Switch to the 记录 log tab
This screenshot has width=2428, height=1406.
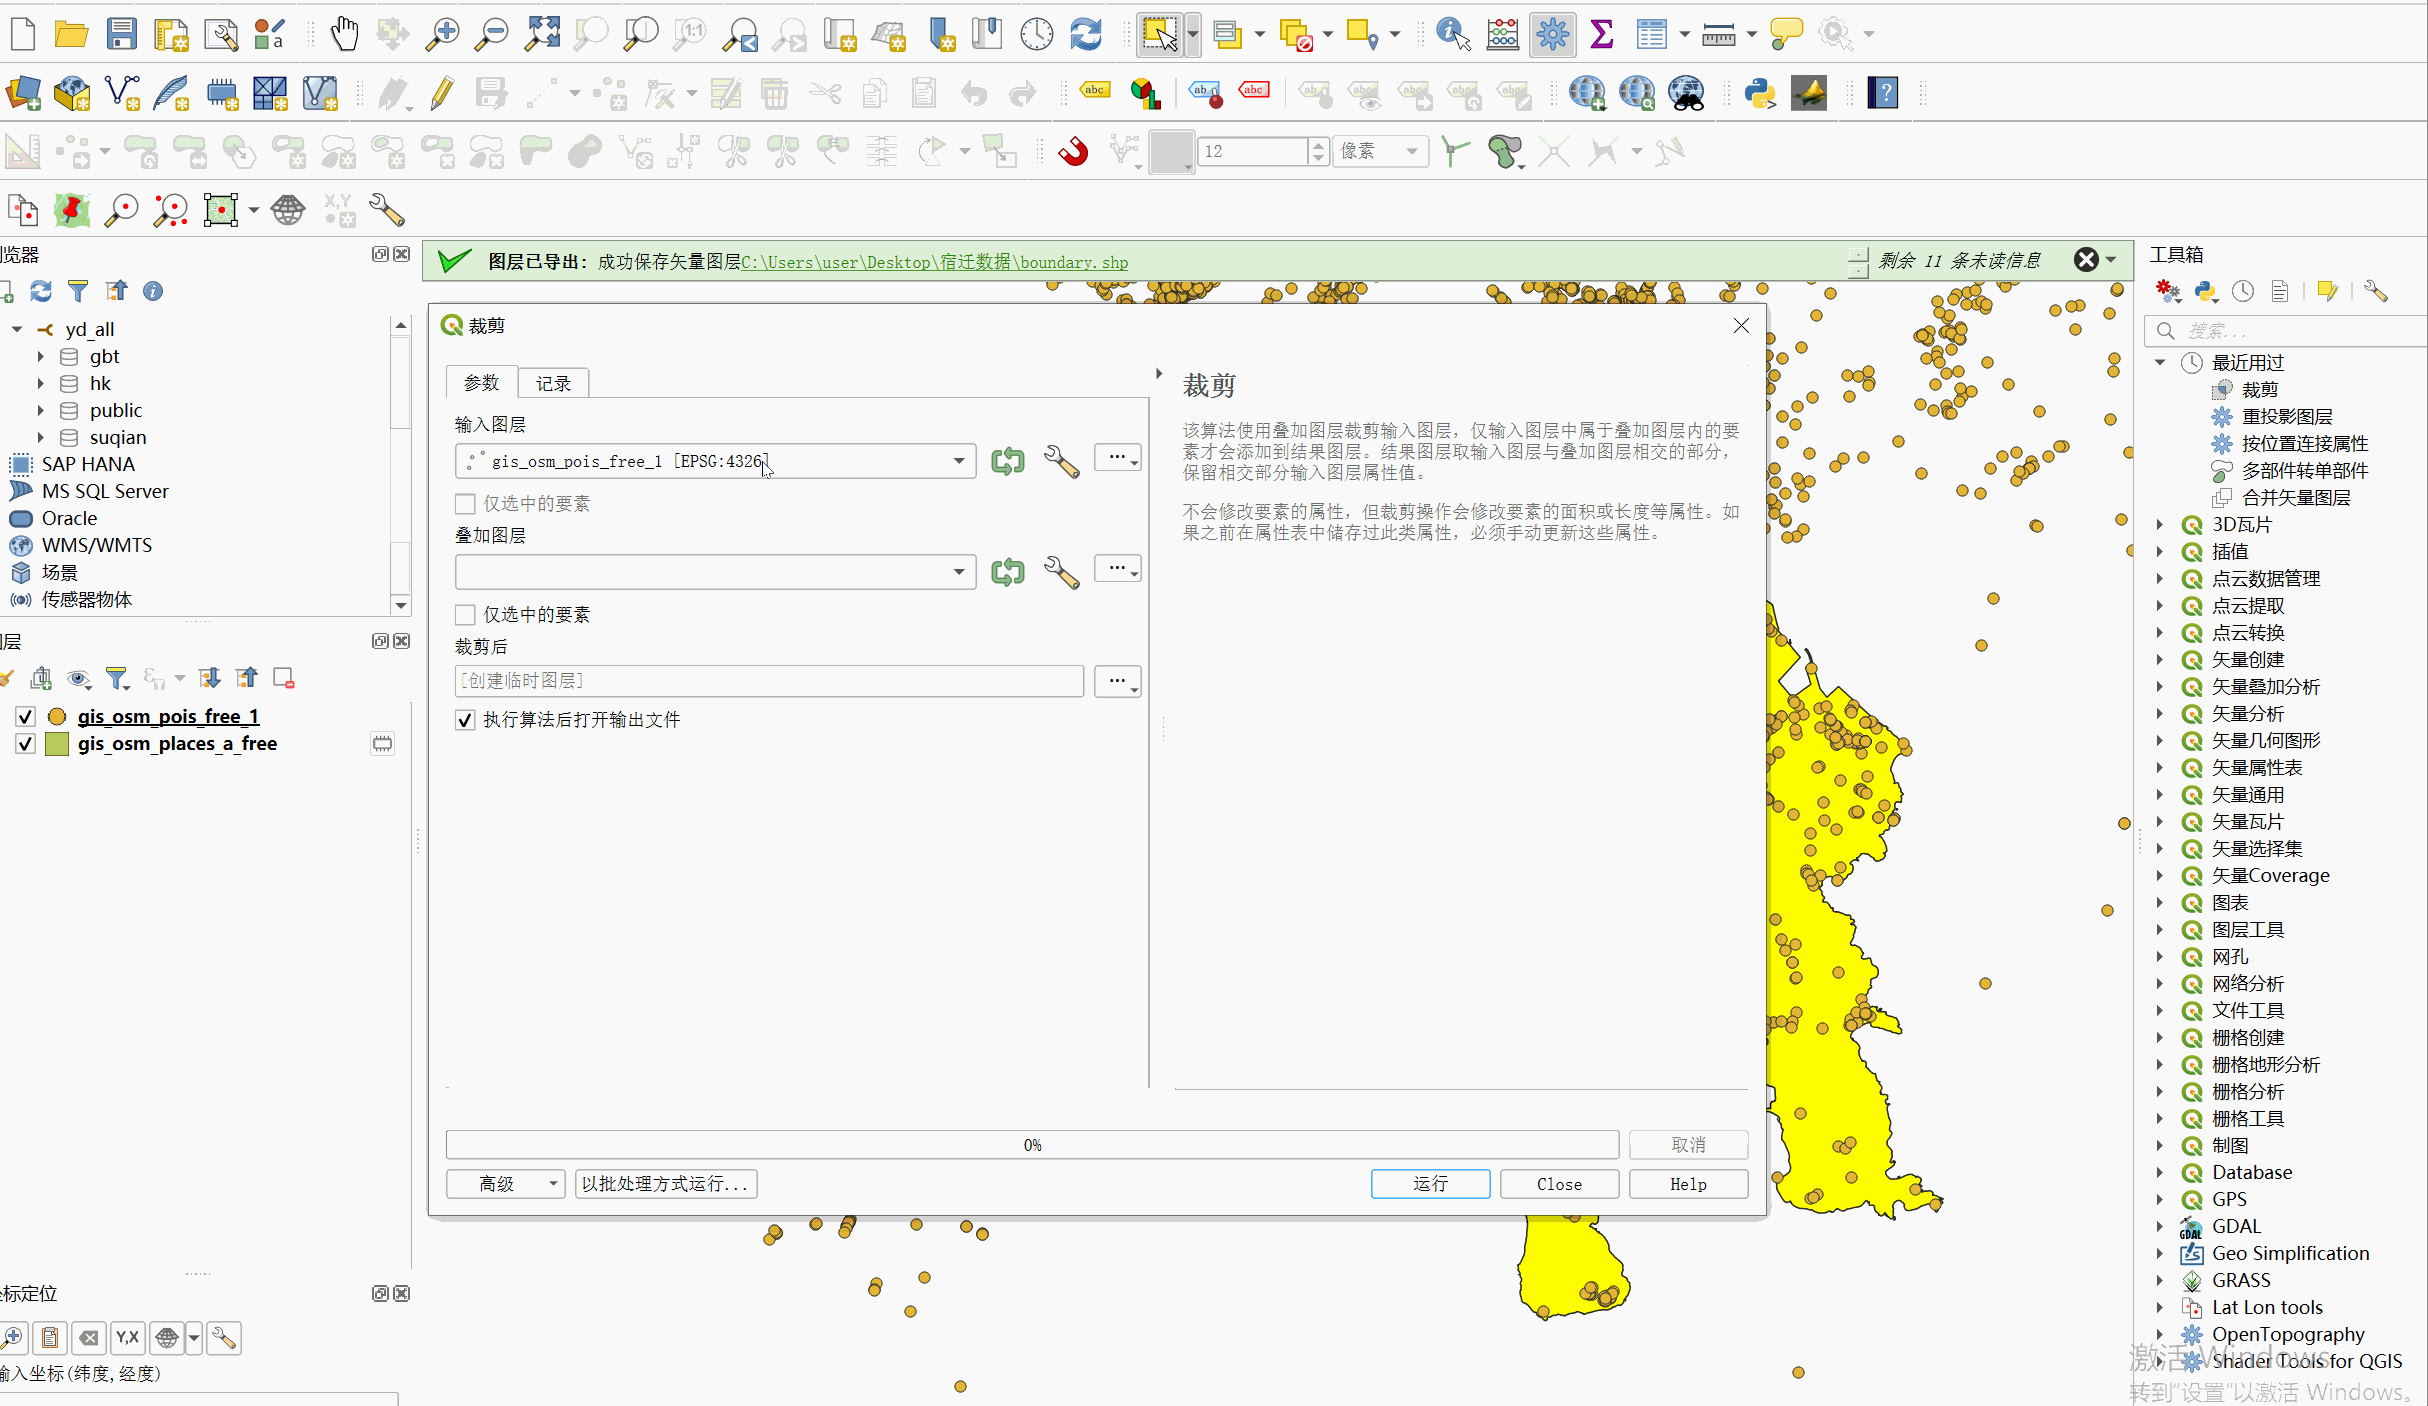553,383
